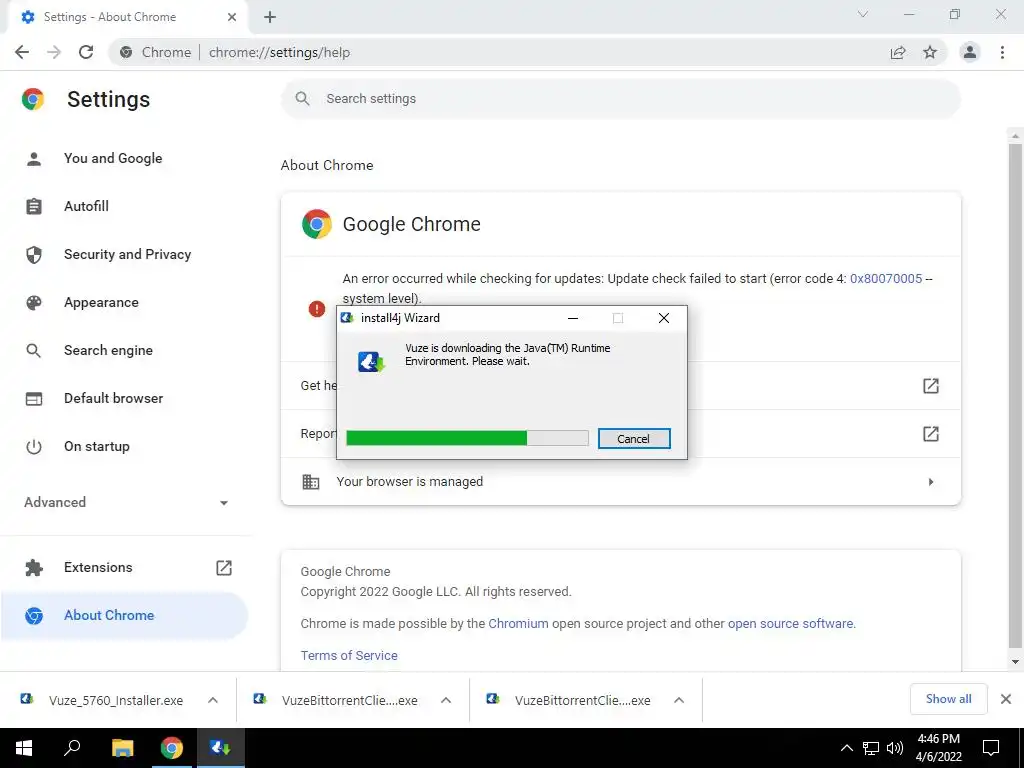Click the site info icon in address bar
1024x768 pixels.
point(126,52)
